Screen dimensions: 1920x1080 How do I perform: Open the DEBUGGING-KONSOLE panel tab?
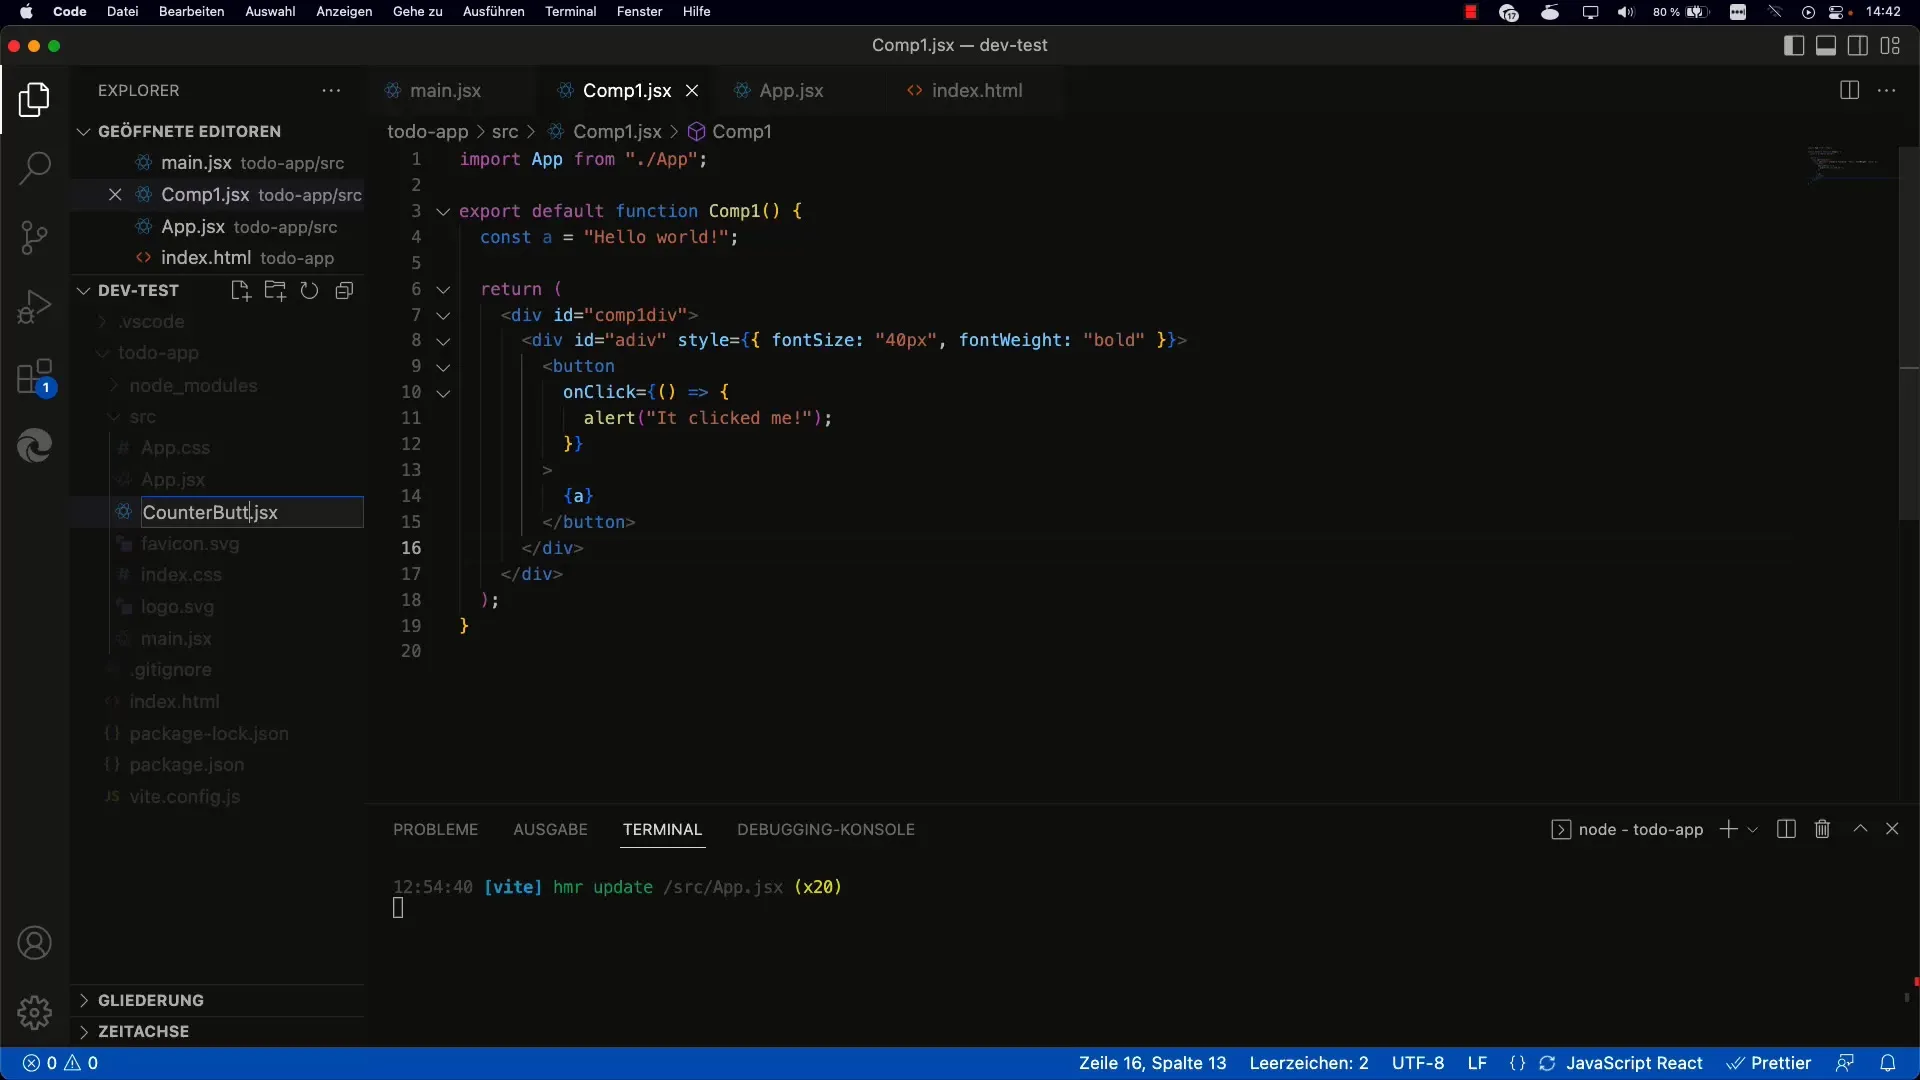826,830
